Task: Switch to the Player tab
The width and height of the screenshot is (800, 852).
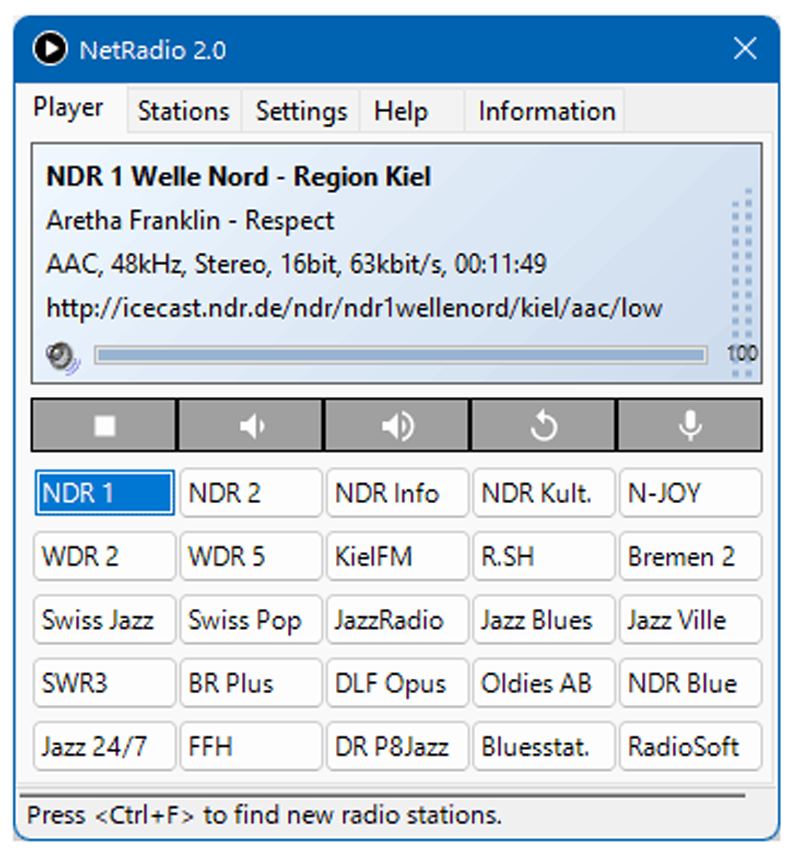Action: coord(68,108)
